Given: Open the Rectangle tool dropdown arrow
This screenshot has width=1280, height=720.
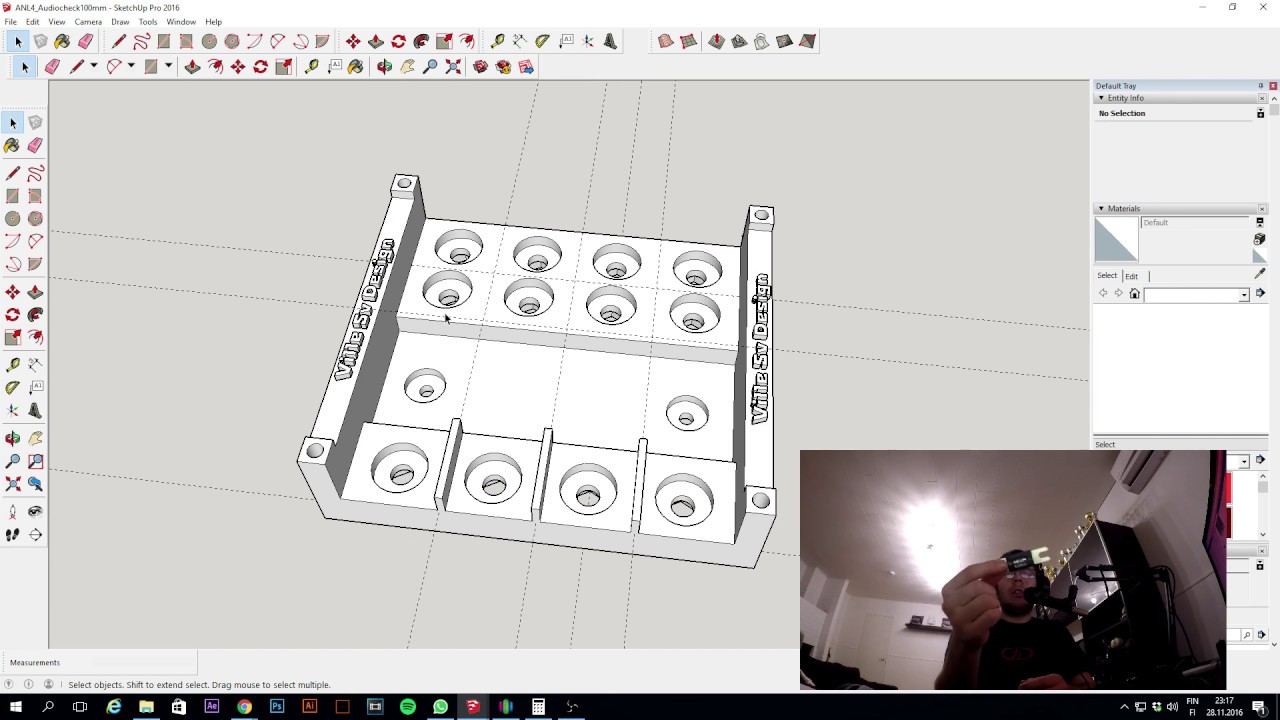Looking at the screenshot, I should tap(168, 66).
